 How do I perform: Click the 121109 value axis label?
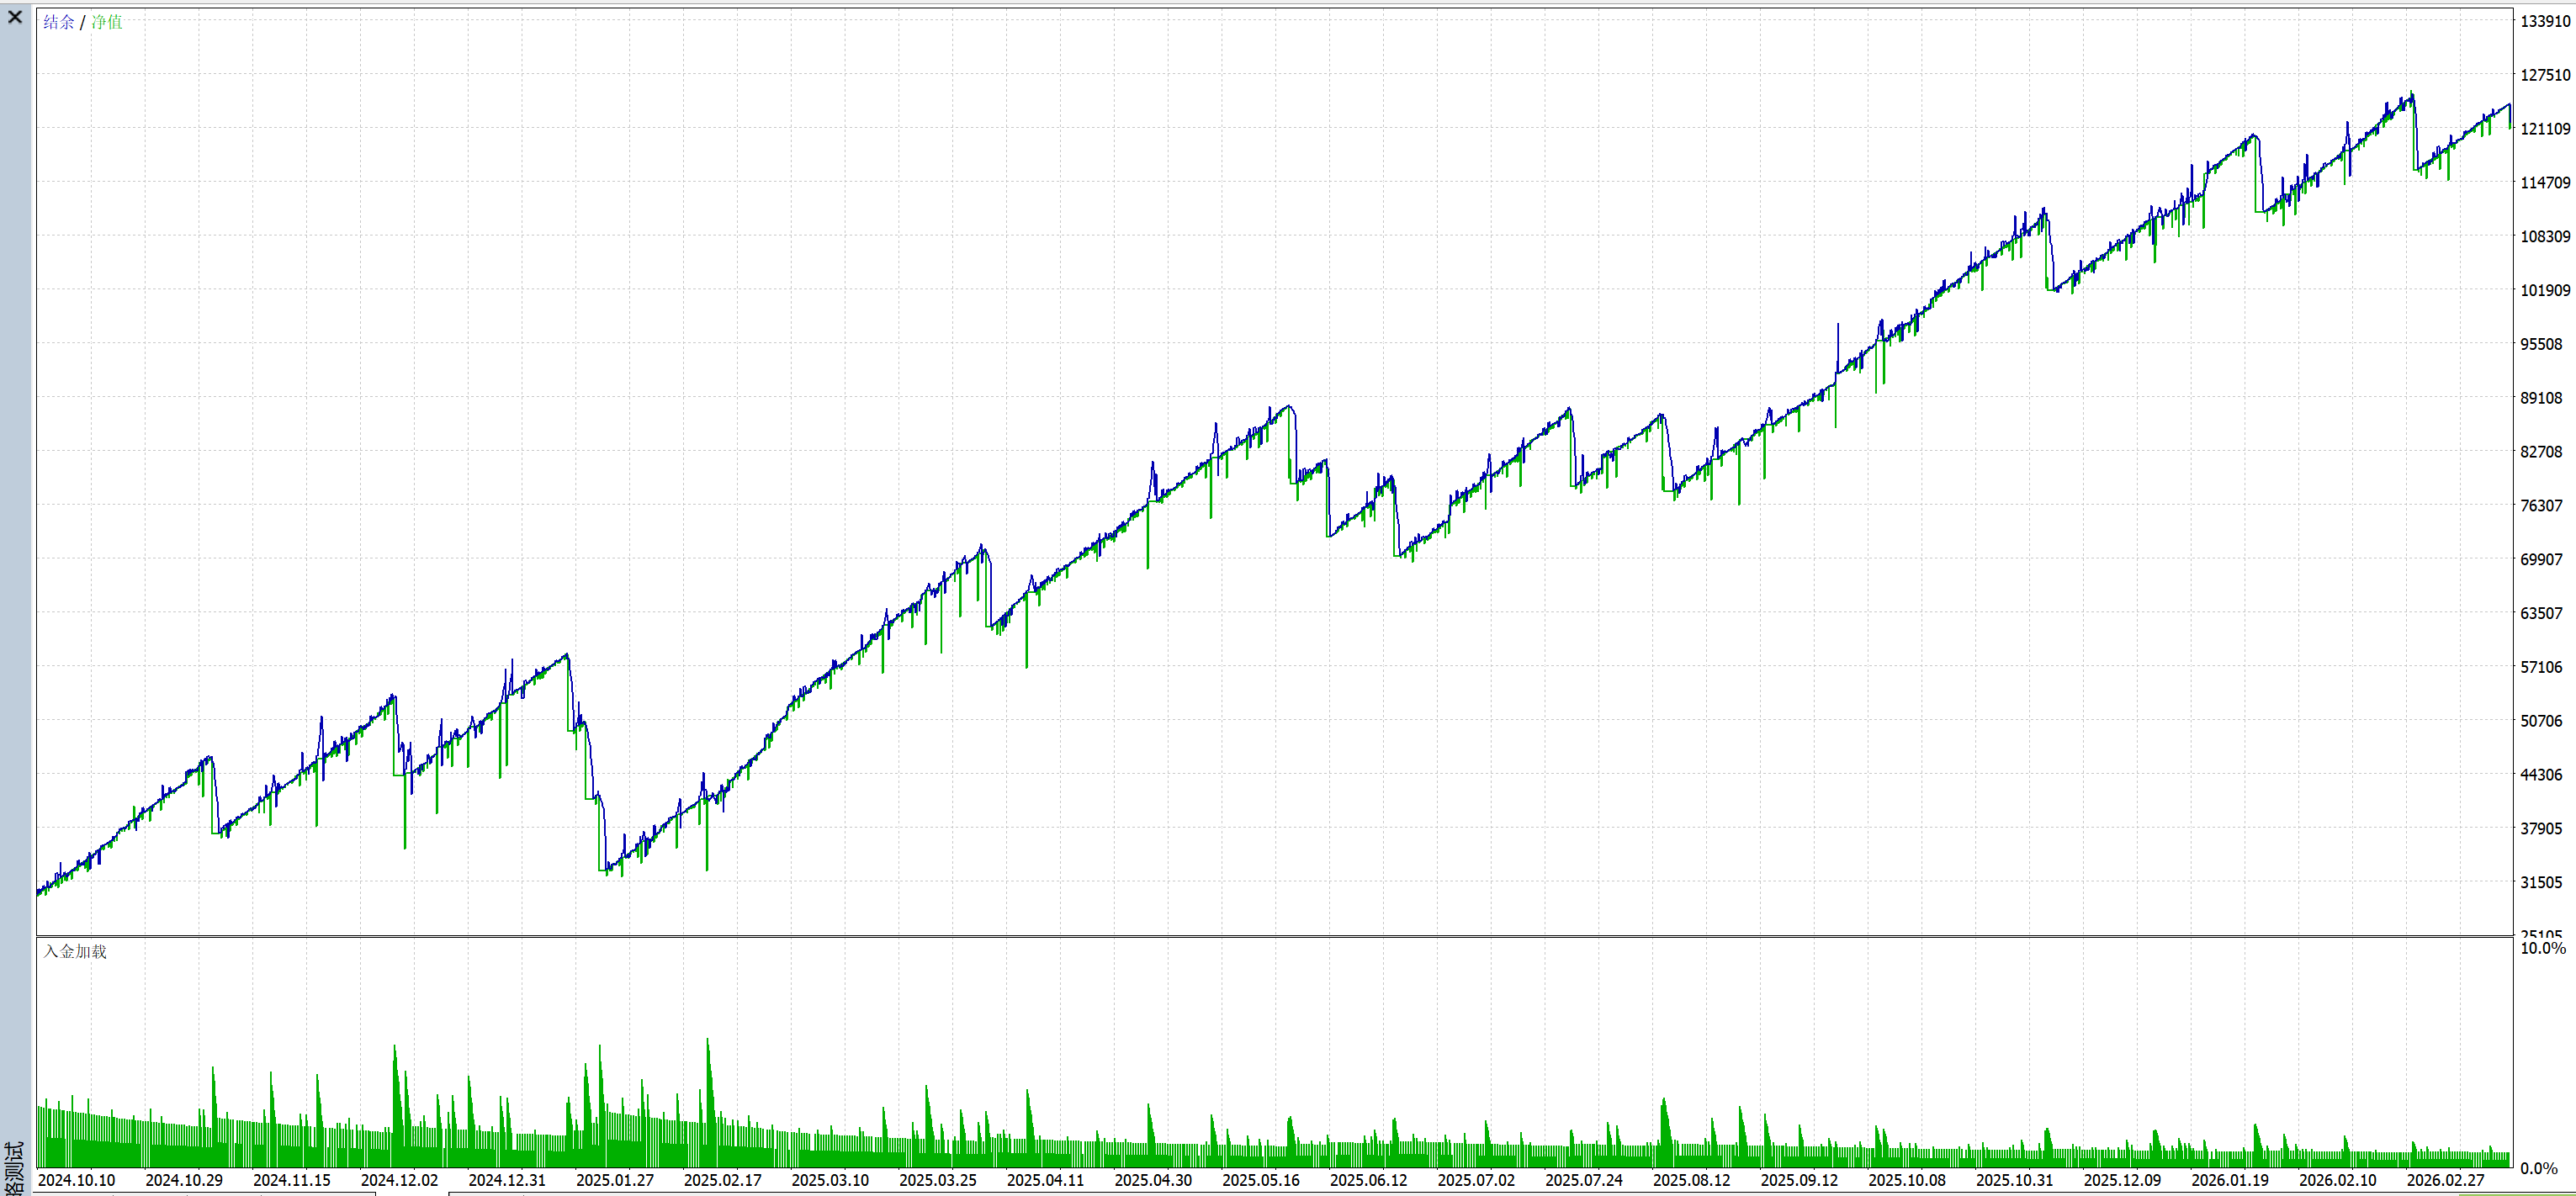click(2544, 129)
